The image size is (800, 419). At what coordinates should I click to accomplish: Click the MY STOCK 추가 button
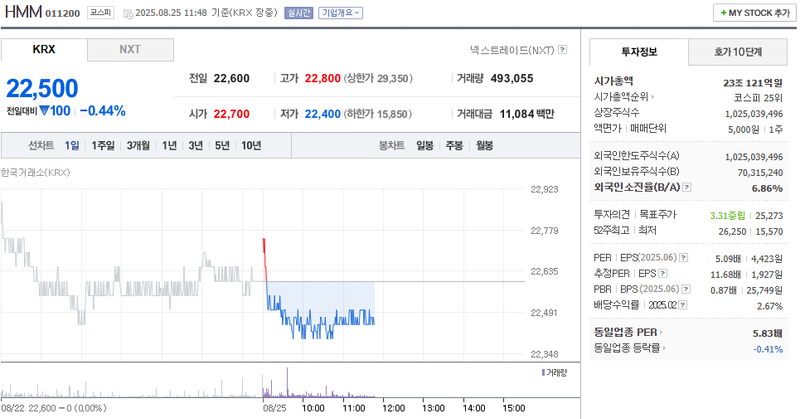coord(755,13)
